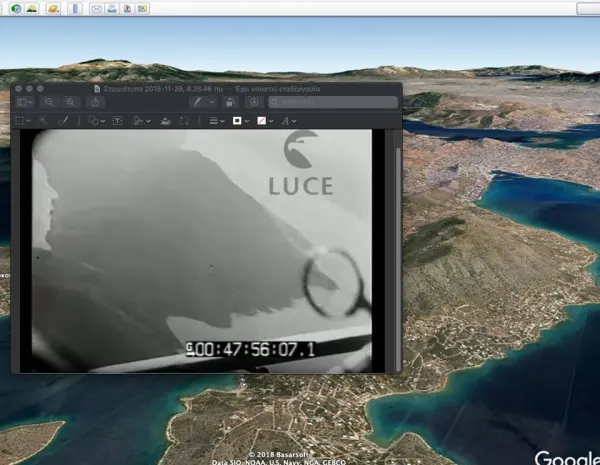Viewport: 600px width, 465px height.
Task: Click the planet switcher icon in Google Earth toolbar
Action: tap(54, 8)
